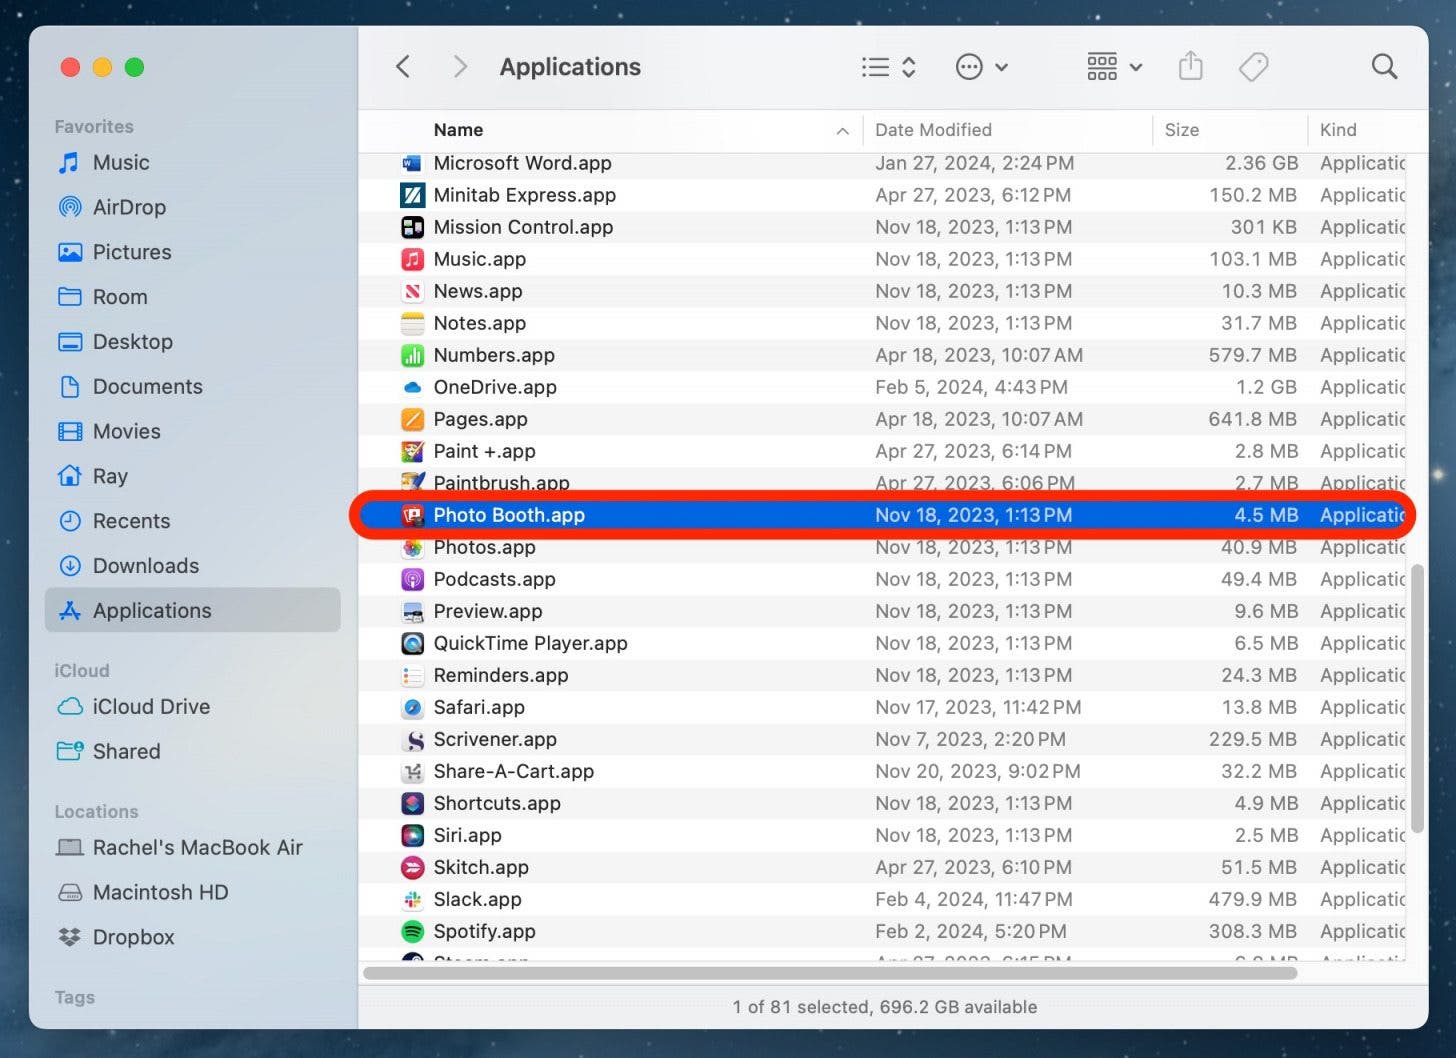Click the Safari.app compass icon

(412, 707)
